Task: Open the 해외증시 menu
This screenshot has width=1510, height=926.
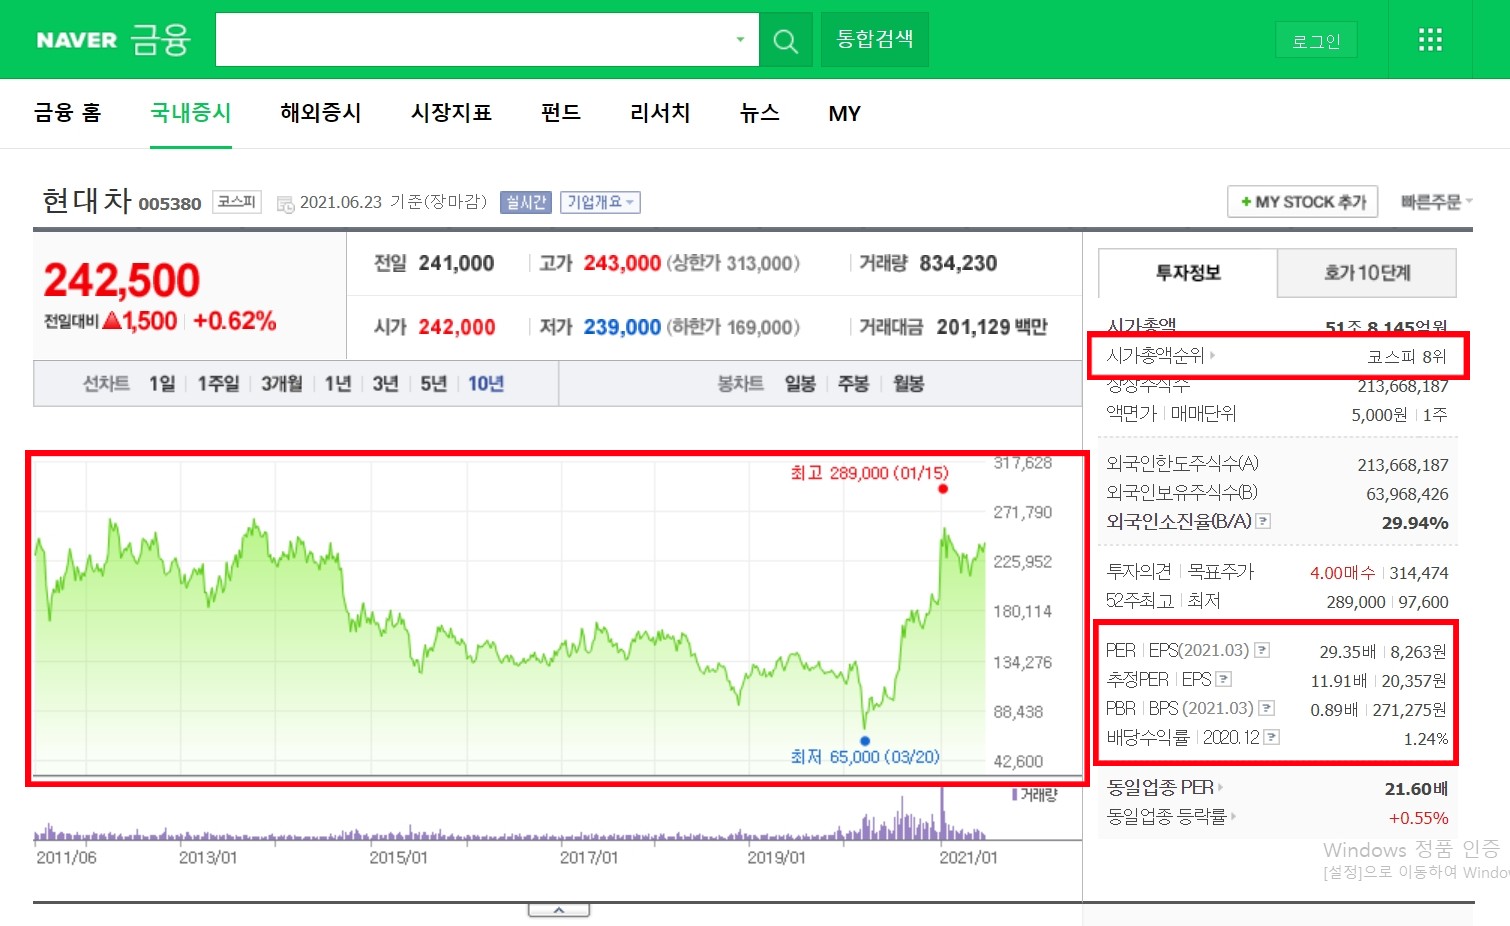Action: point(321,113)
